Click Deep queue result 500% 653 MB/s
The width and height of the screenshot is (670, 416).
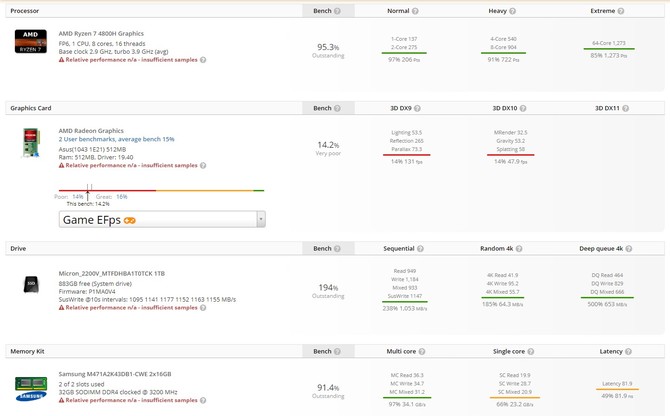[607, 304]
